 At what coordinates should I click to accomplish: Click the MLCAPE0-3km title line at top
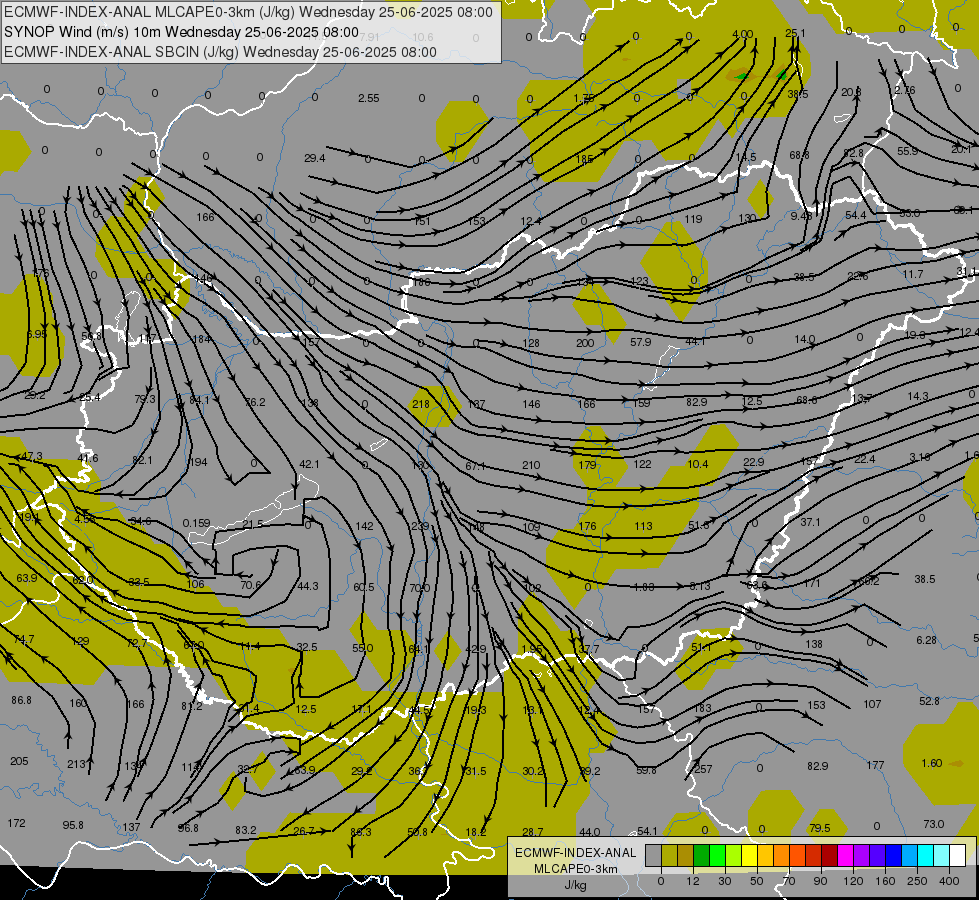tap(248, 12)
